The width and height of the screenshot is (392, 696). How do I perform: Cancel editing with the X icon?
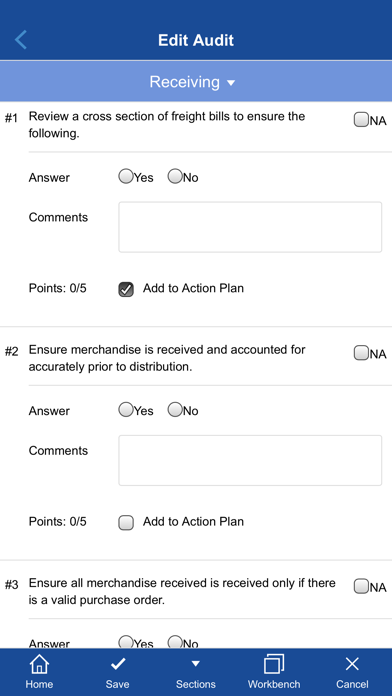click(x=352, y=672)
